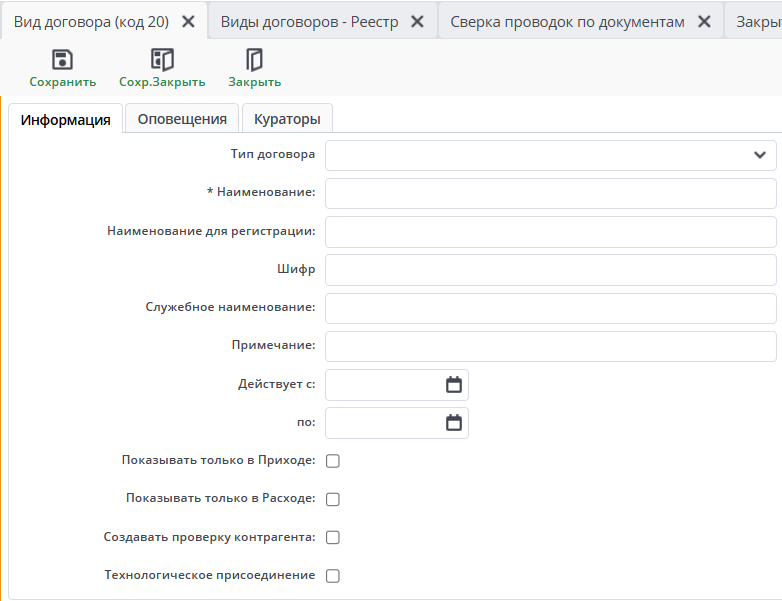Close the Виды договоров - Реестр tab

point(417,21)
